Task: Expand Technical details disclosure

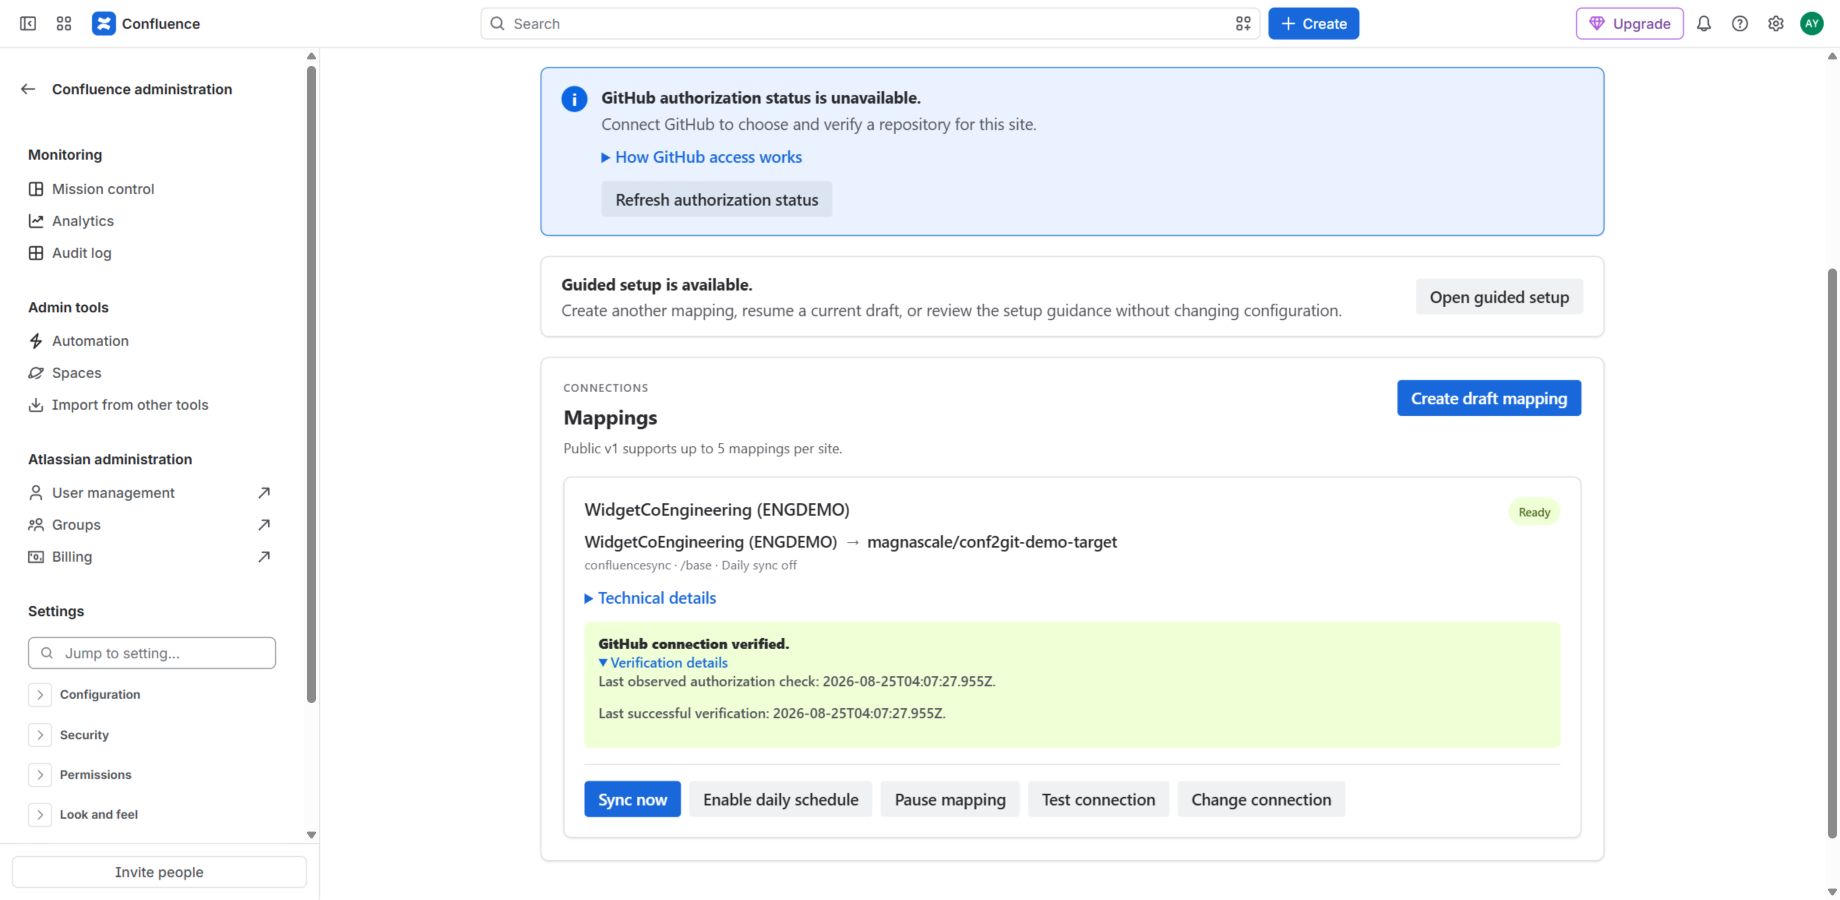Action: click(650, 598)
